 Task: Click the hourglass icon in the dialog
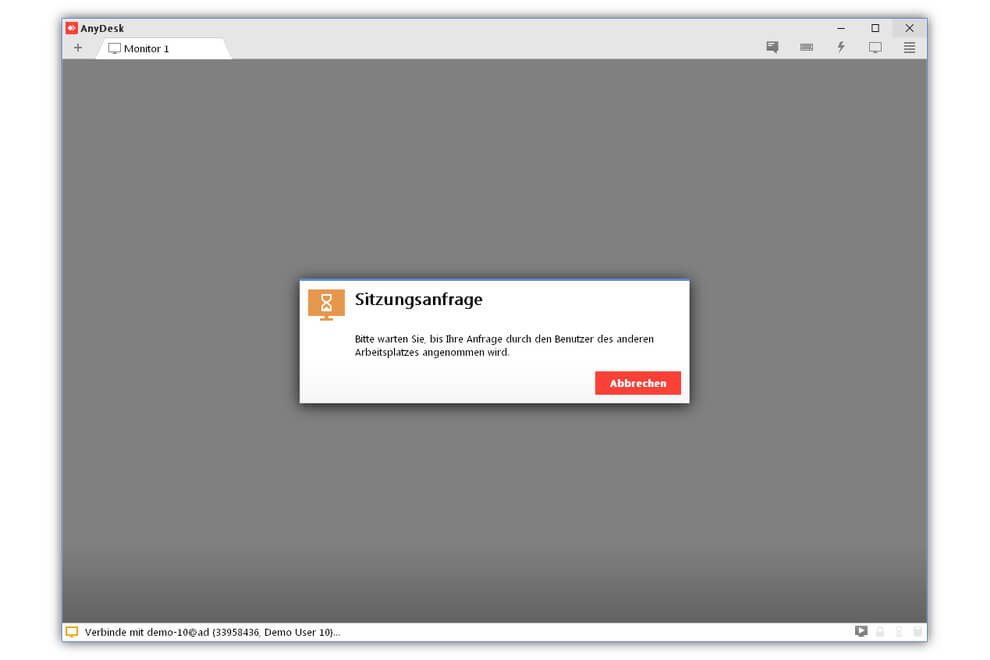click(x=326, y=304)
